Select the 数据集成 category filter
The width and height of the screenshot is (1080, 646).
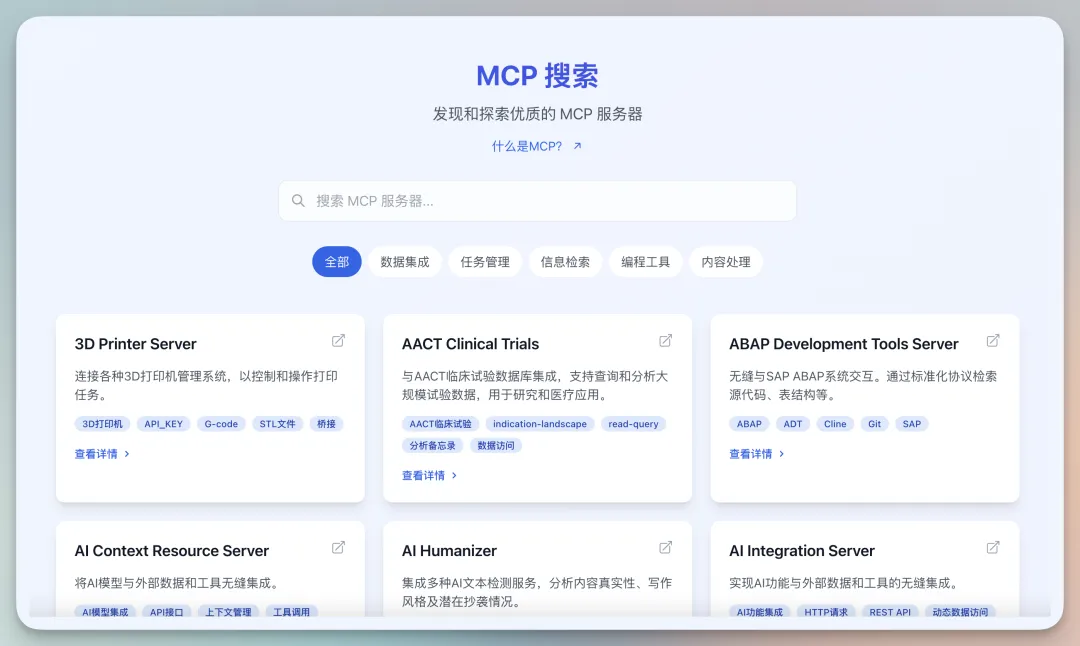[x=404, y=262]
